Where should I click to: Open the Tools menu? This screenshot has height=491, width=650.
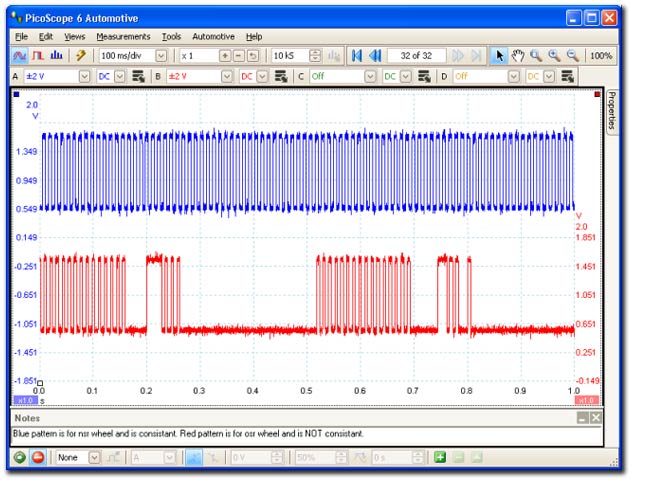(171, 36)
